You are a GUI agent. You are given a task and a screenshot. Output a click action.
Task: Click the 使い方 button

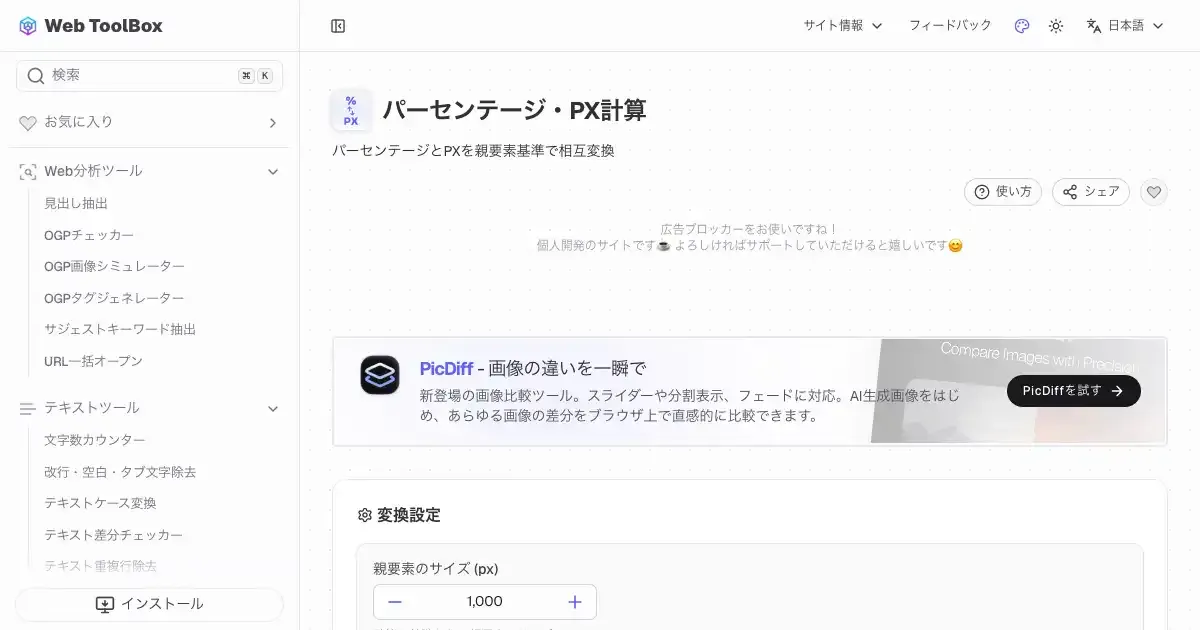click(x=1002, y=192)
